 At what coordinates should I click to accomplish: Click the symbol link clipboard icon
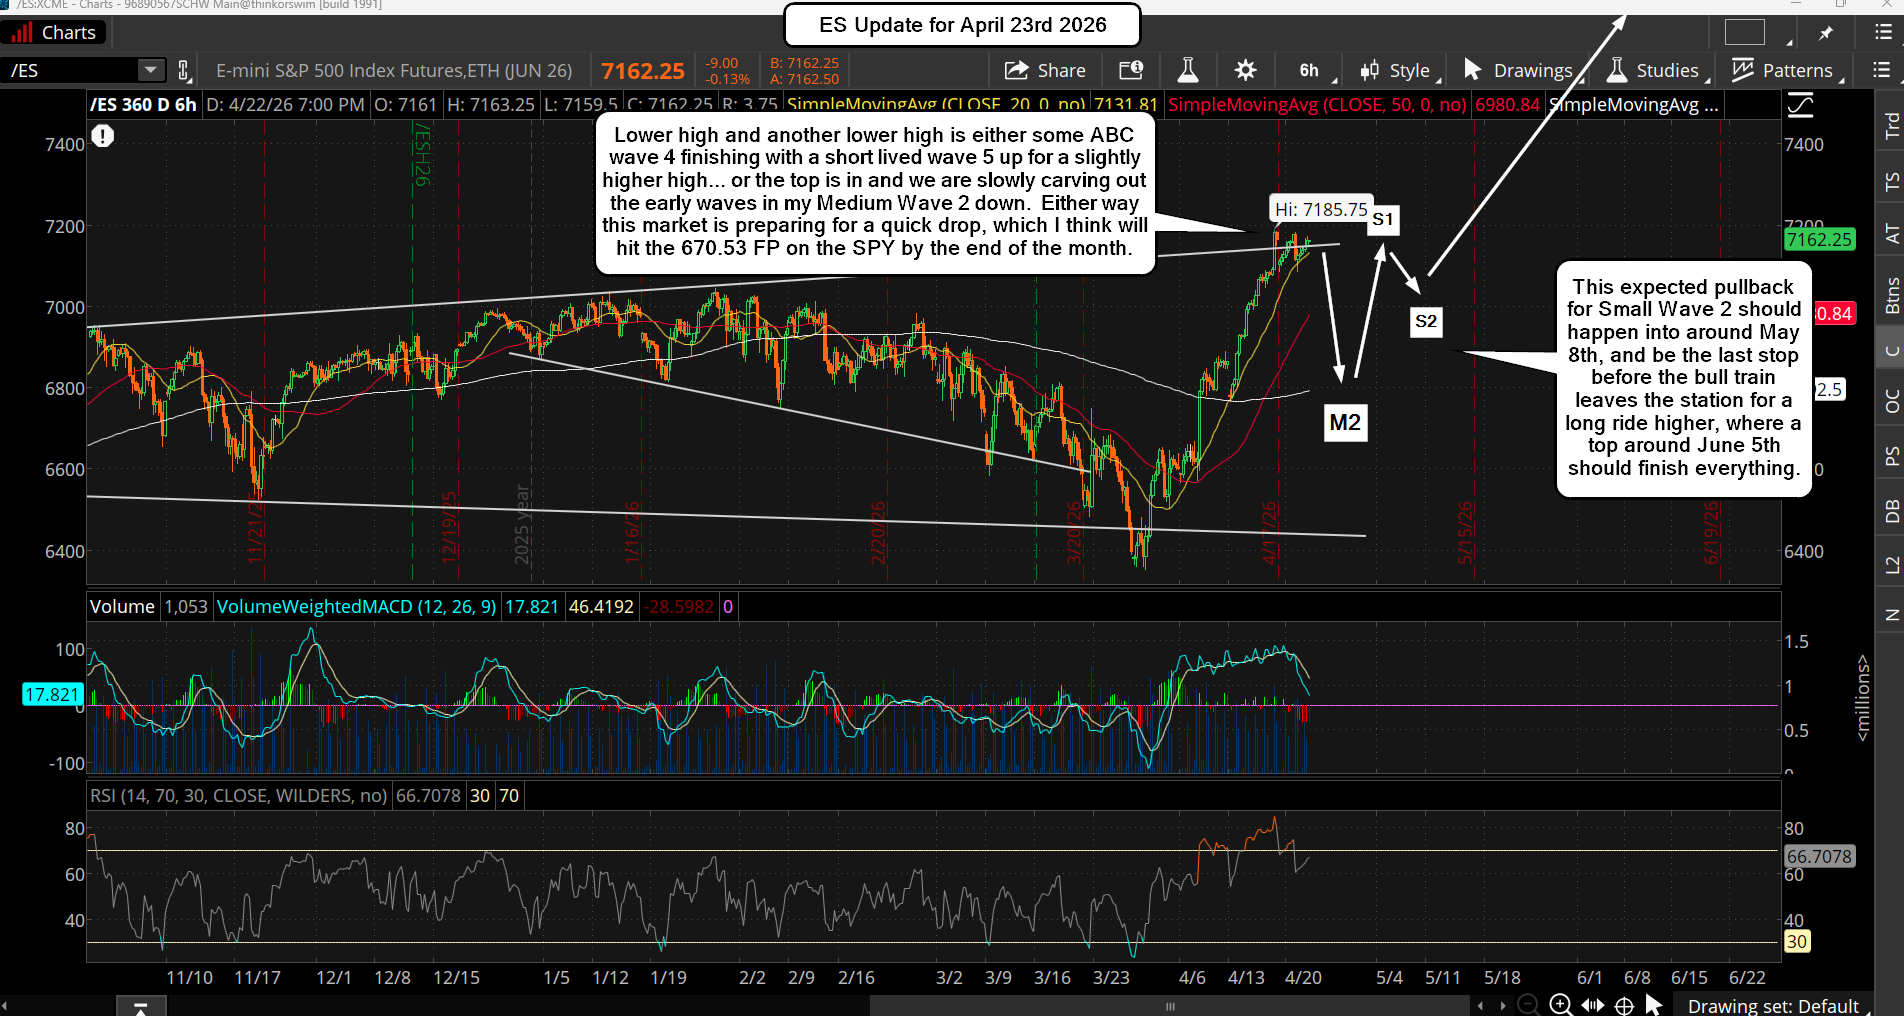click(184, 70)
